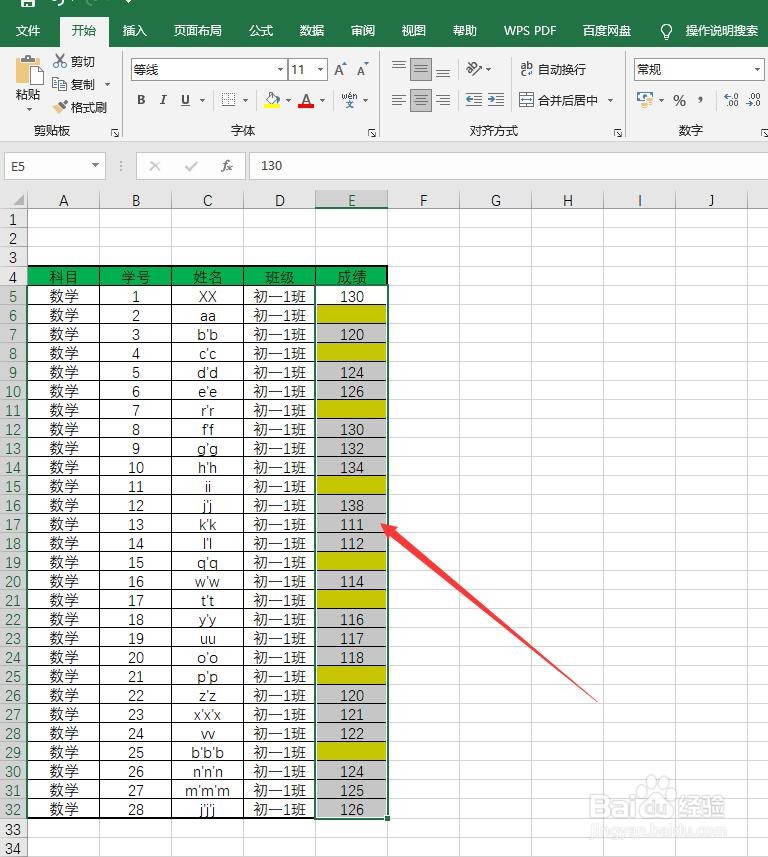This screenshot has width=768, height=857.
Task: Toggle middle vertical alignment
Action: (421, 69)
